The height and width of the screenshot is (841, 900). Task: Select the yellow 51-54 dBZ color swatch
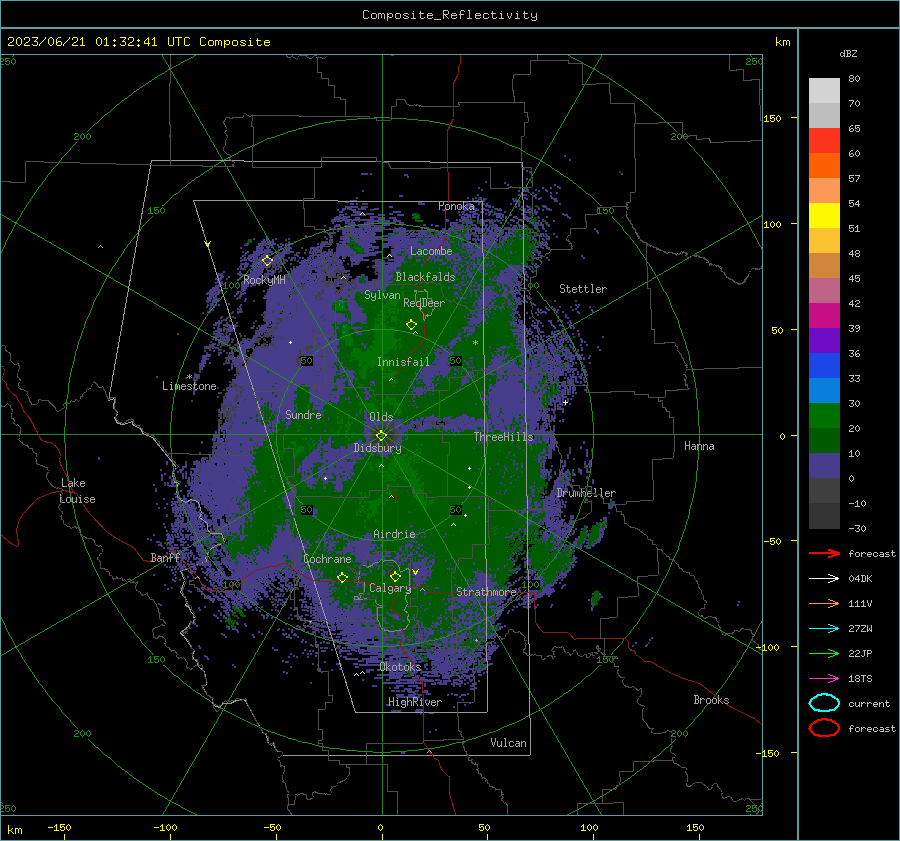click(x=824, y=215)
